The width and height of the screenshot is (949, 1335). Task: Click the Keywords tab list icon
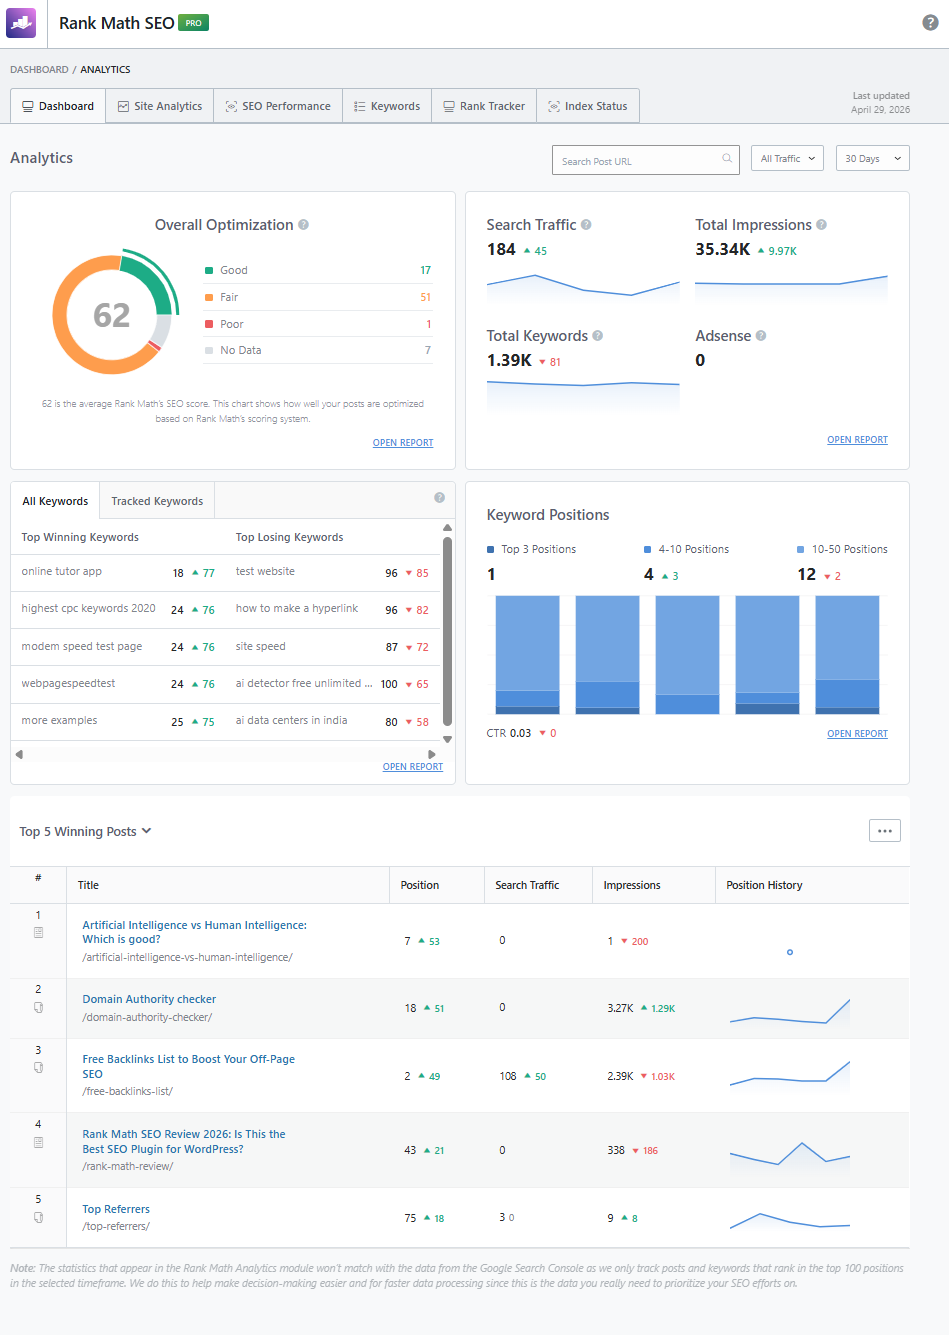tap(359, 106)
